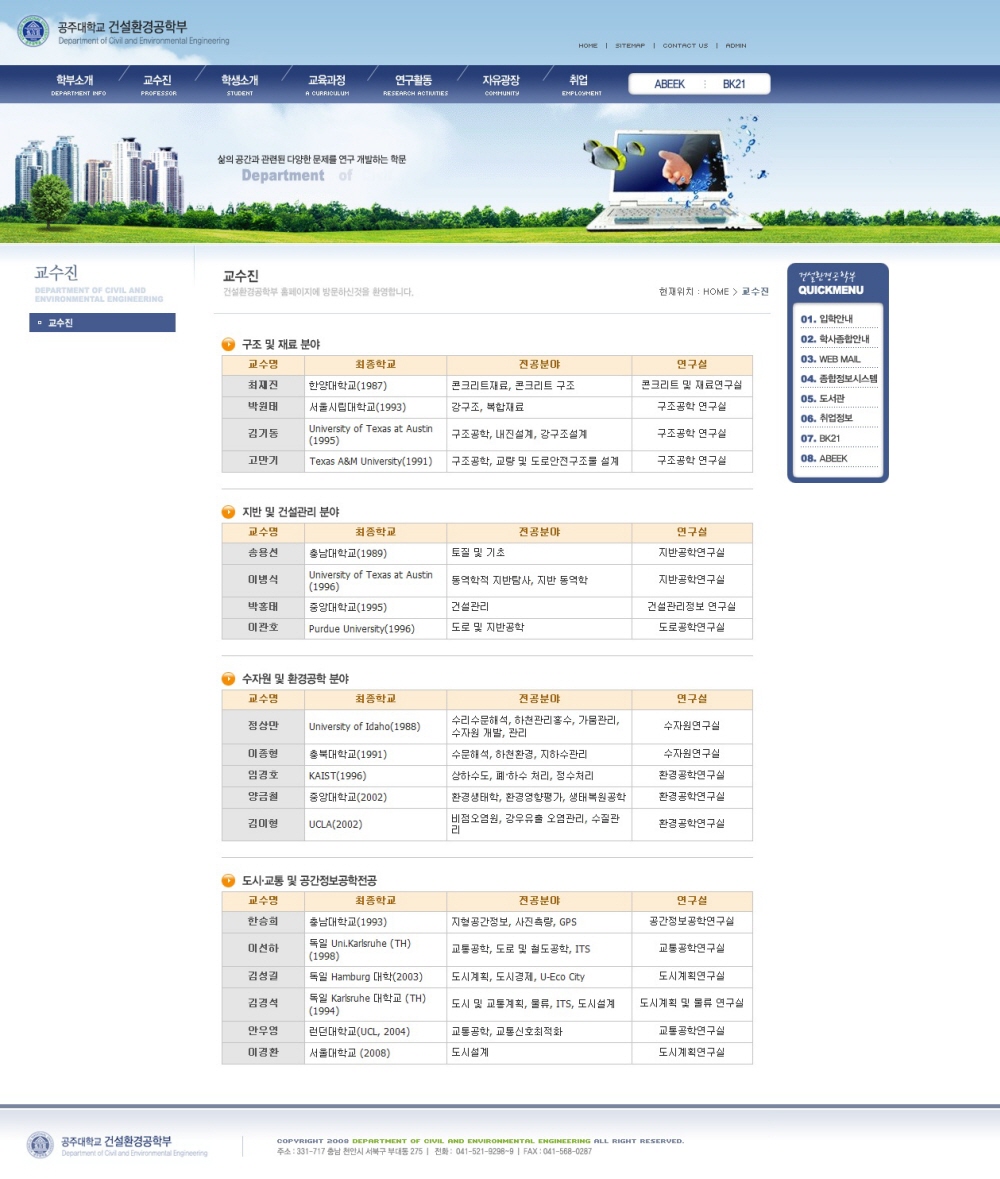
Task: Click orange bullet icon beside 지반 및 건설관리 분야
Action: [x=228, y=512]
